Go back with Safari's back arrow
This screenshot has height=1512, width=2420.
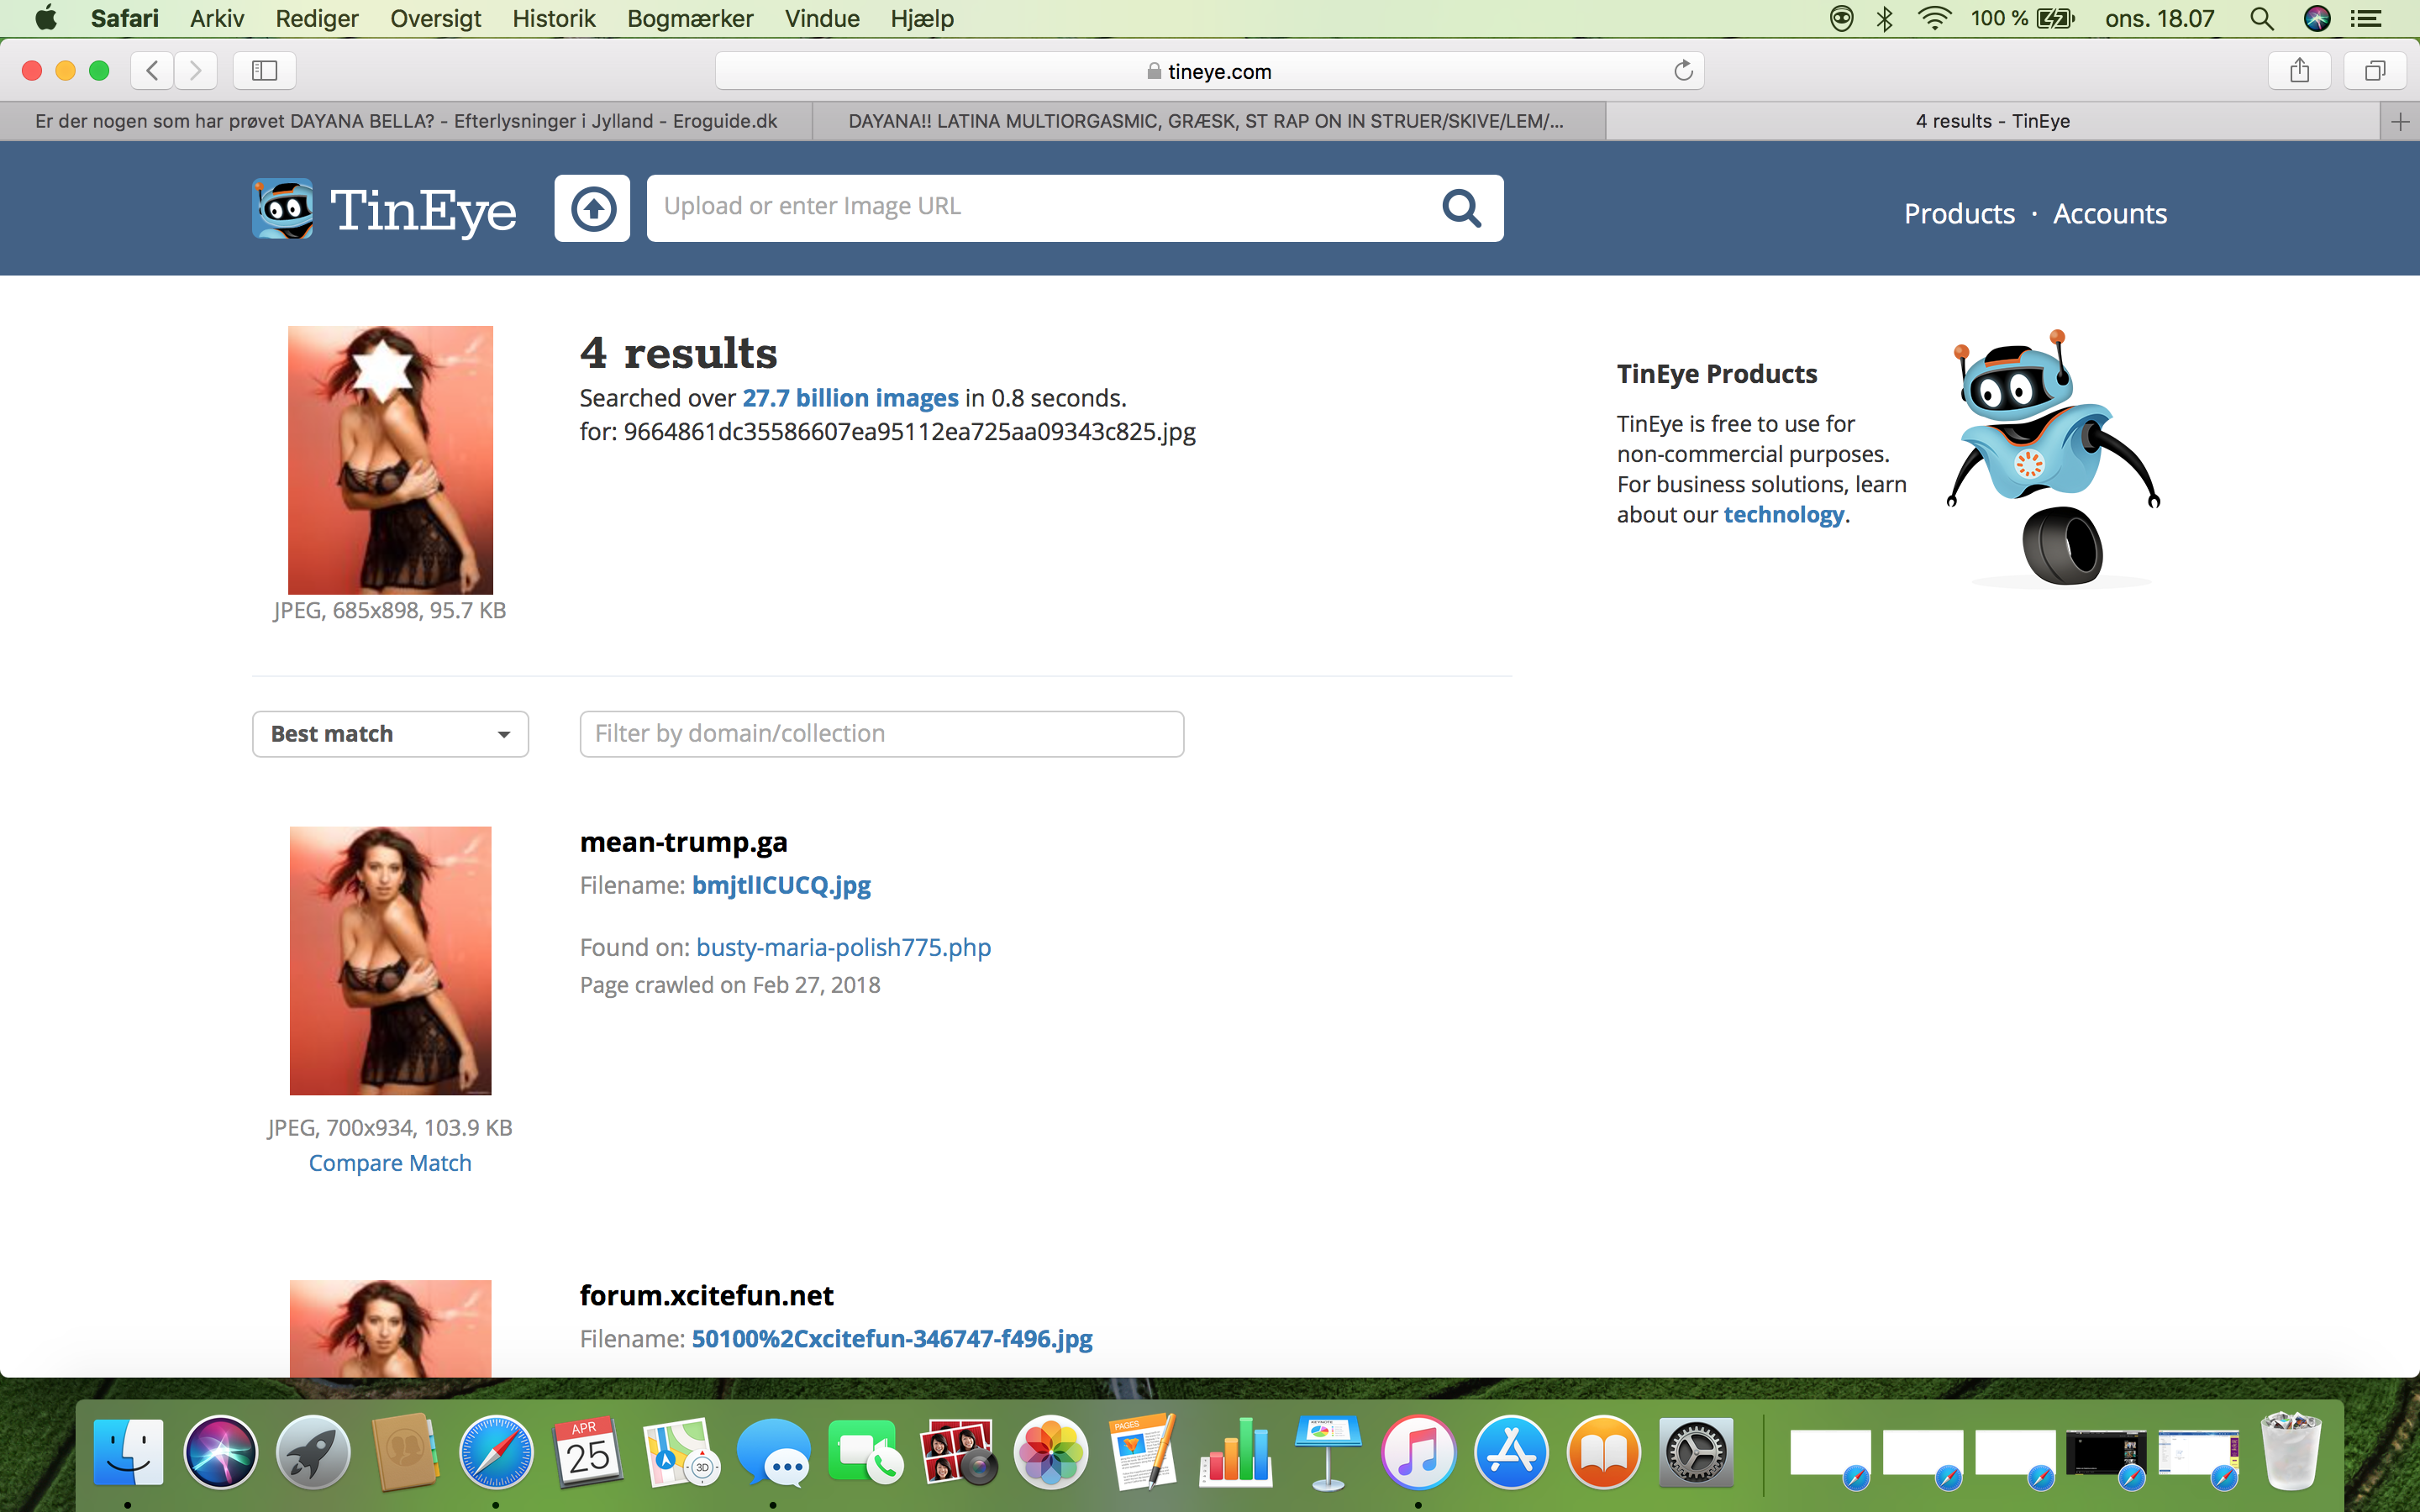point(152,70)
